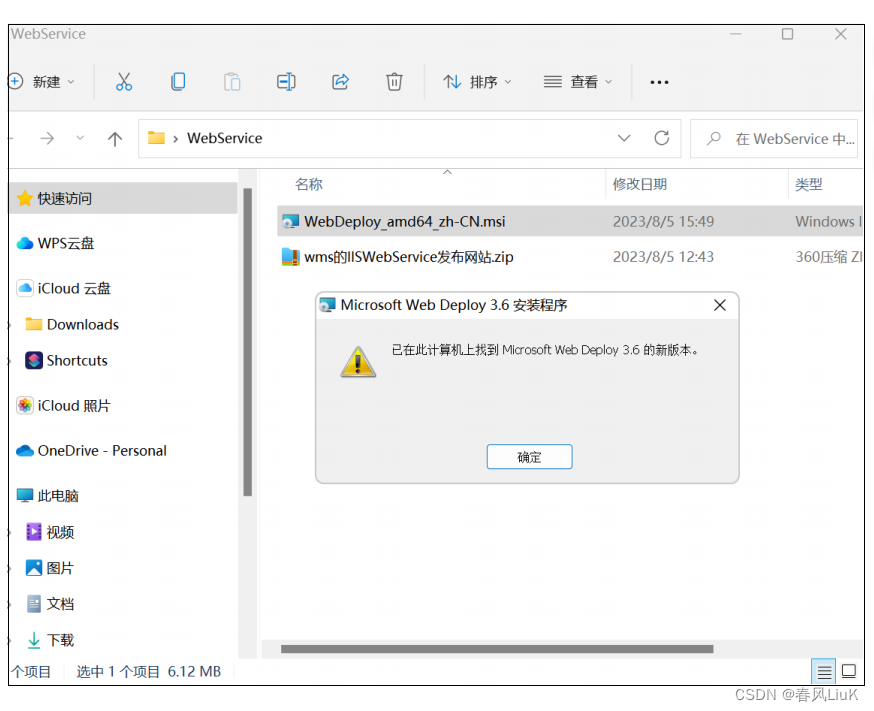Select 快速访问 in navigation pane
874x711 pixels.
pos(124,198)
